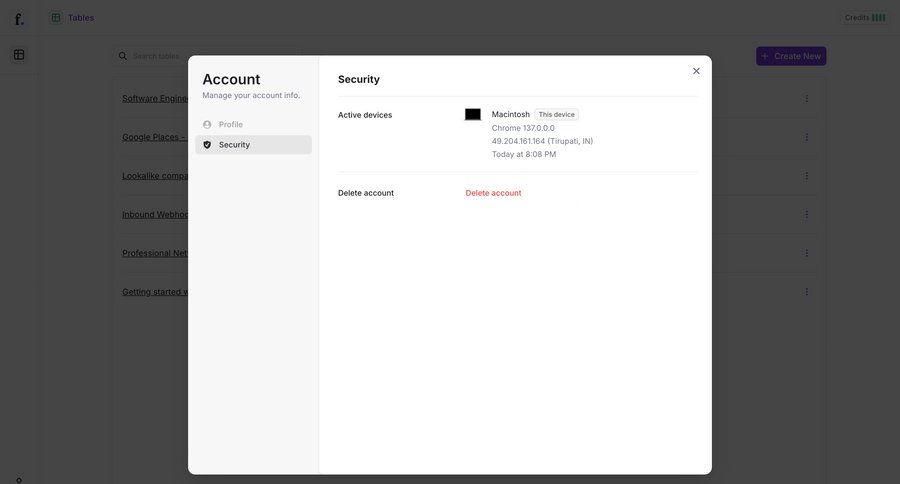The width and height of the screenshot is (900, 484).
Task: Click the Security shield icon
Action: click(207, 145)
